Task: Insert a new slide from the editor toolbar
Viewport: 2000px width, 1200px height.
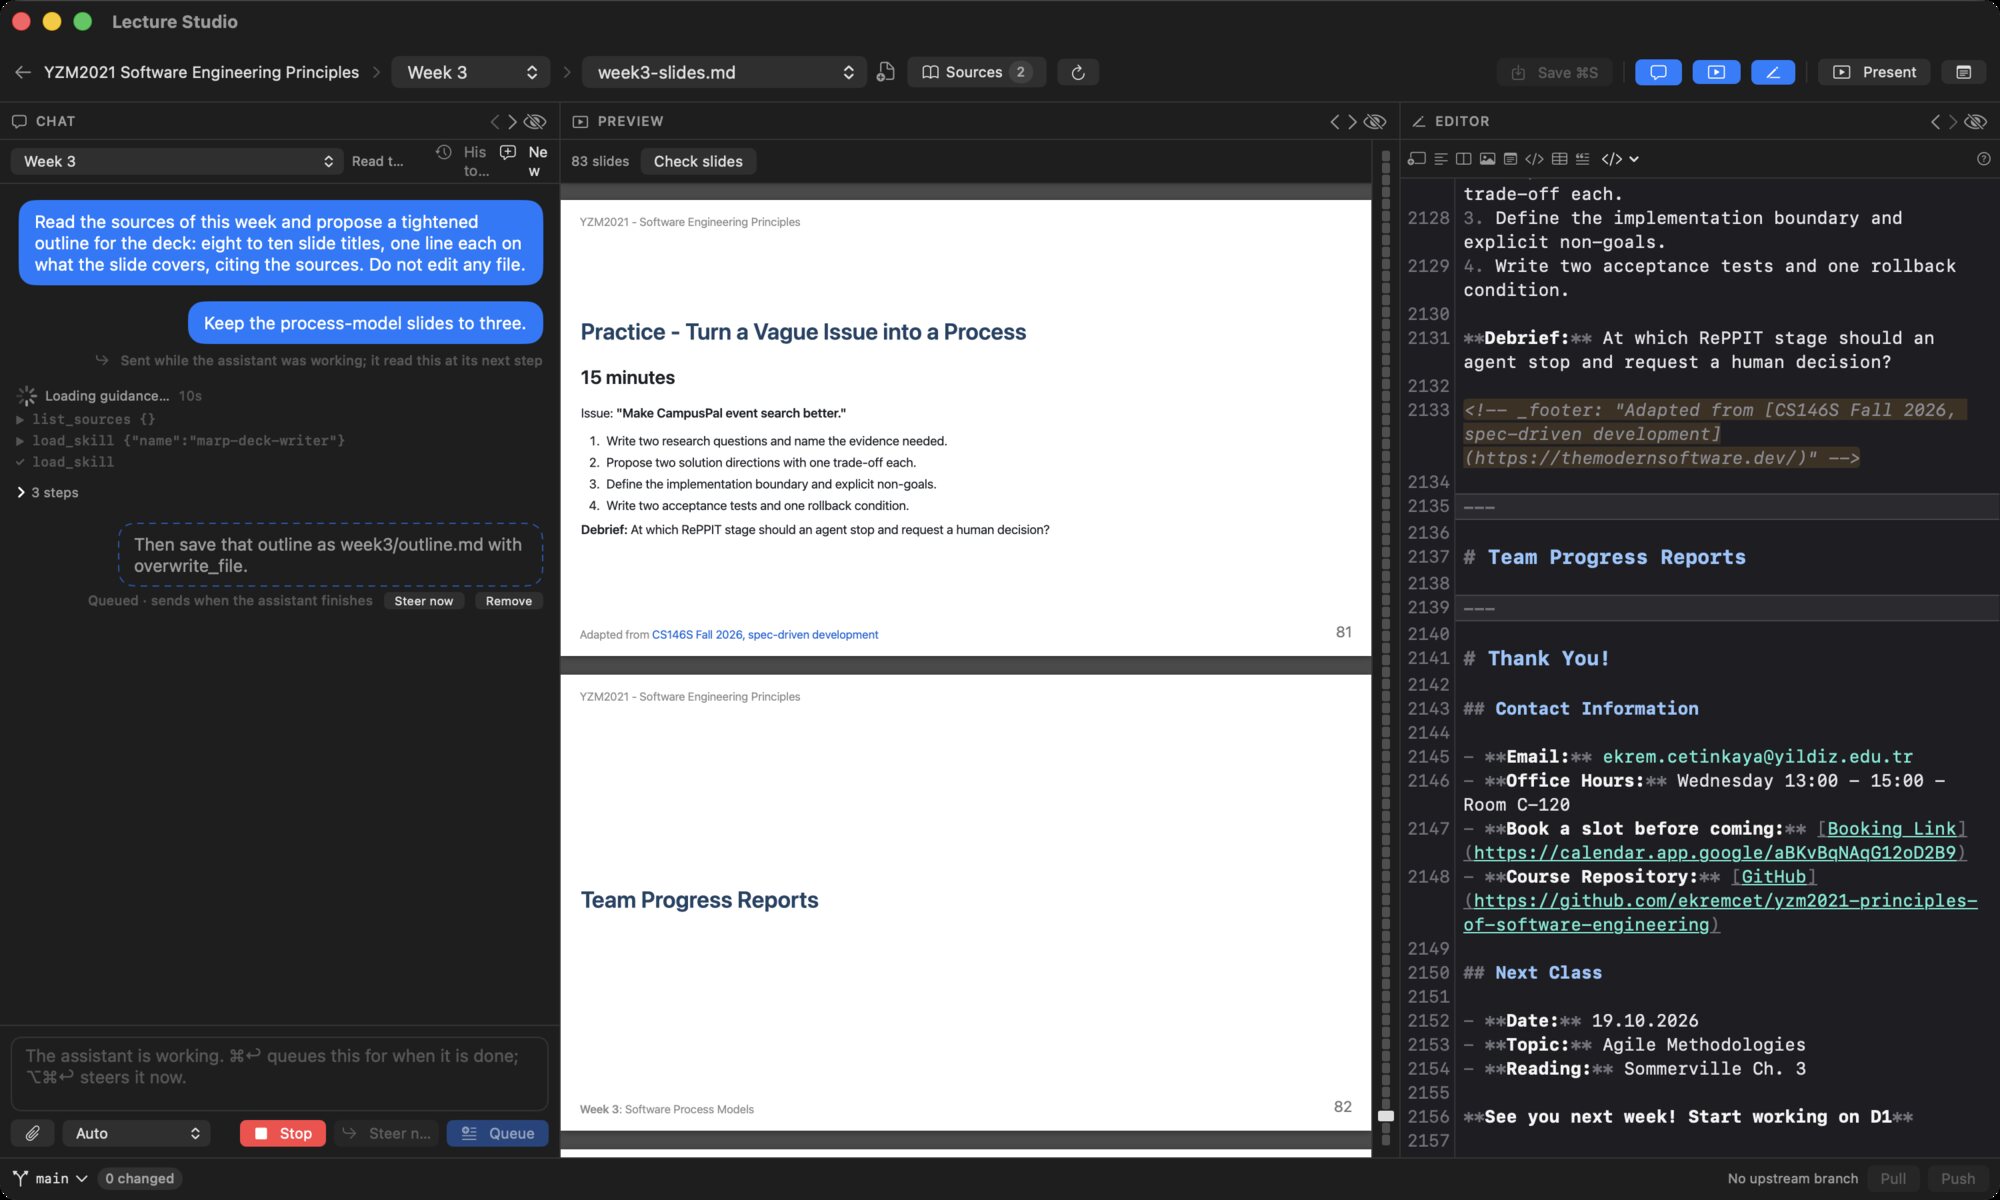Action: coord(1416,159)
